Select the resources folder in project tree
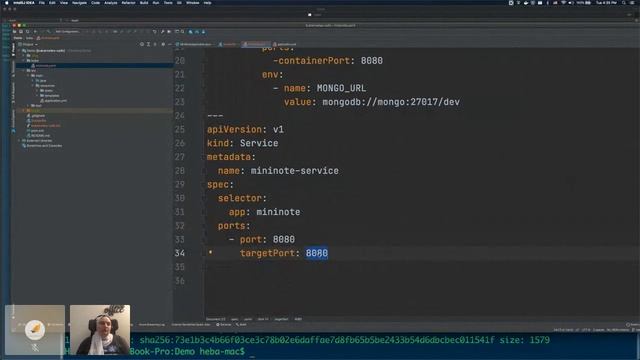This screenshot has width=640, height=360. [x=45, y=86]
